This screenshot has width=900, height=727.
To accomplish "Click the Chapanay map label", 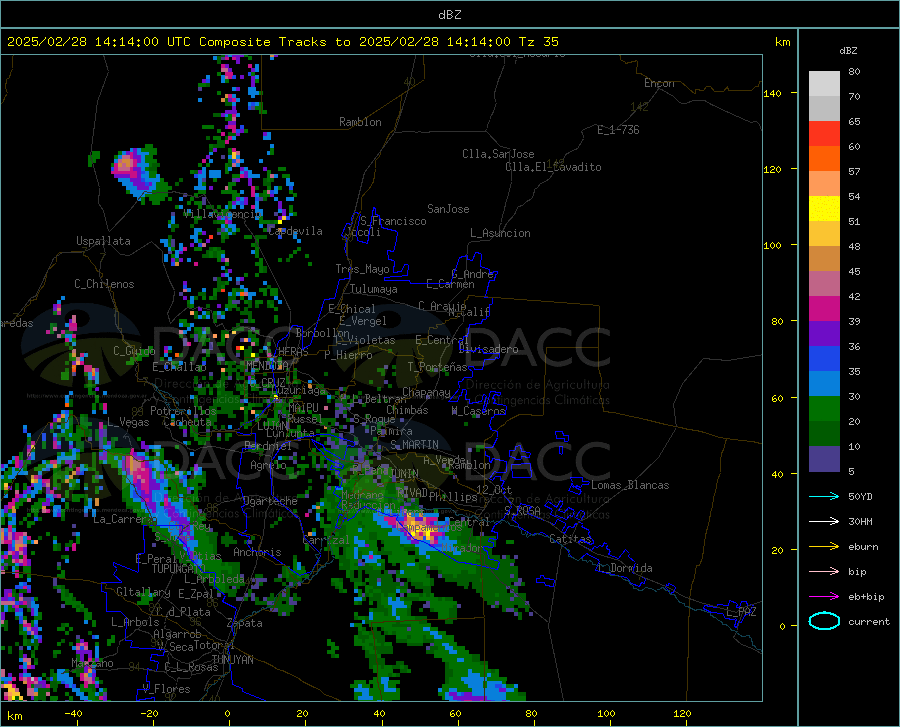I will (x=426, y=392).
